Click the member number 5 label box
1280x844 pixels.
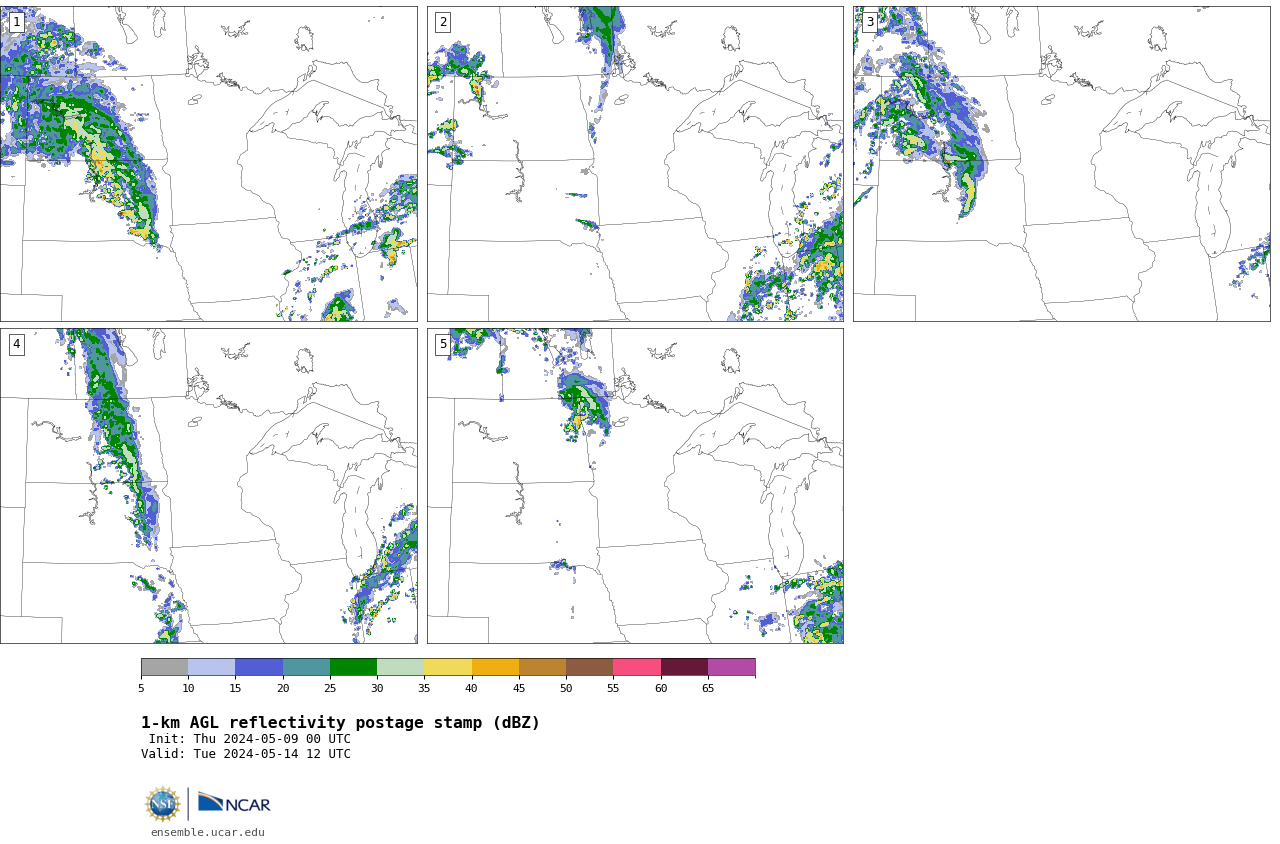[443, 344]
